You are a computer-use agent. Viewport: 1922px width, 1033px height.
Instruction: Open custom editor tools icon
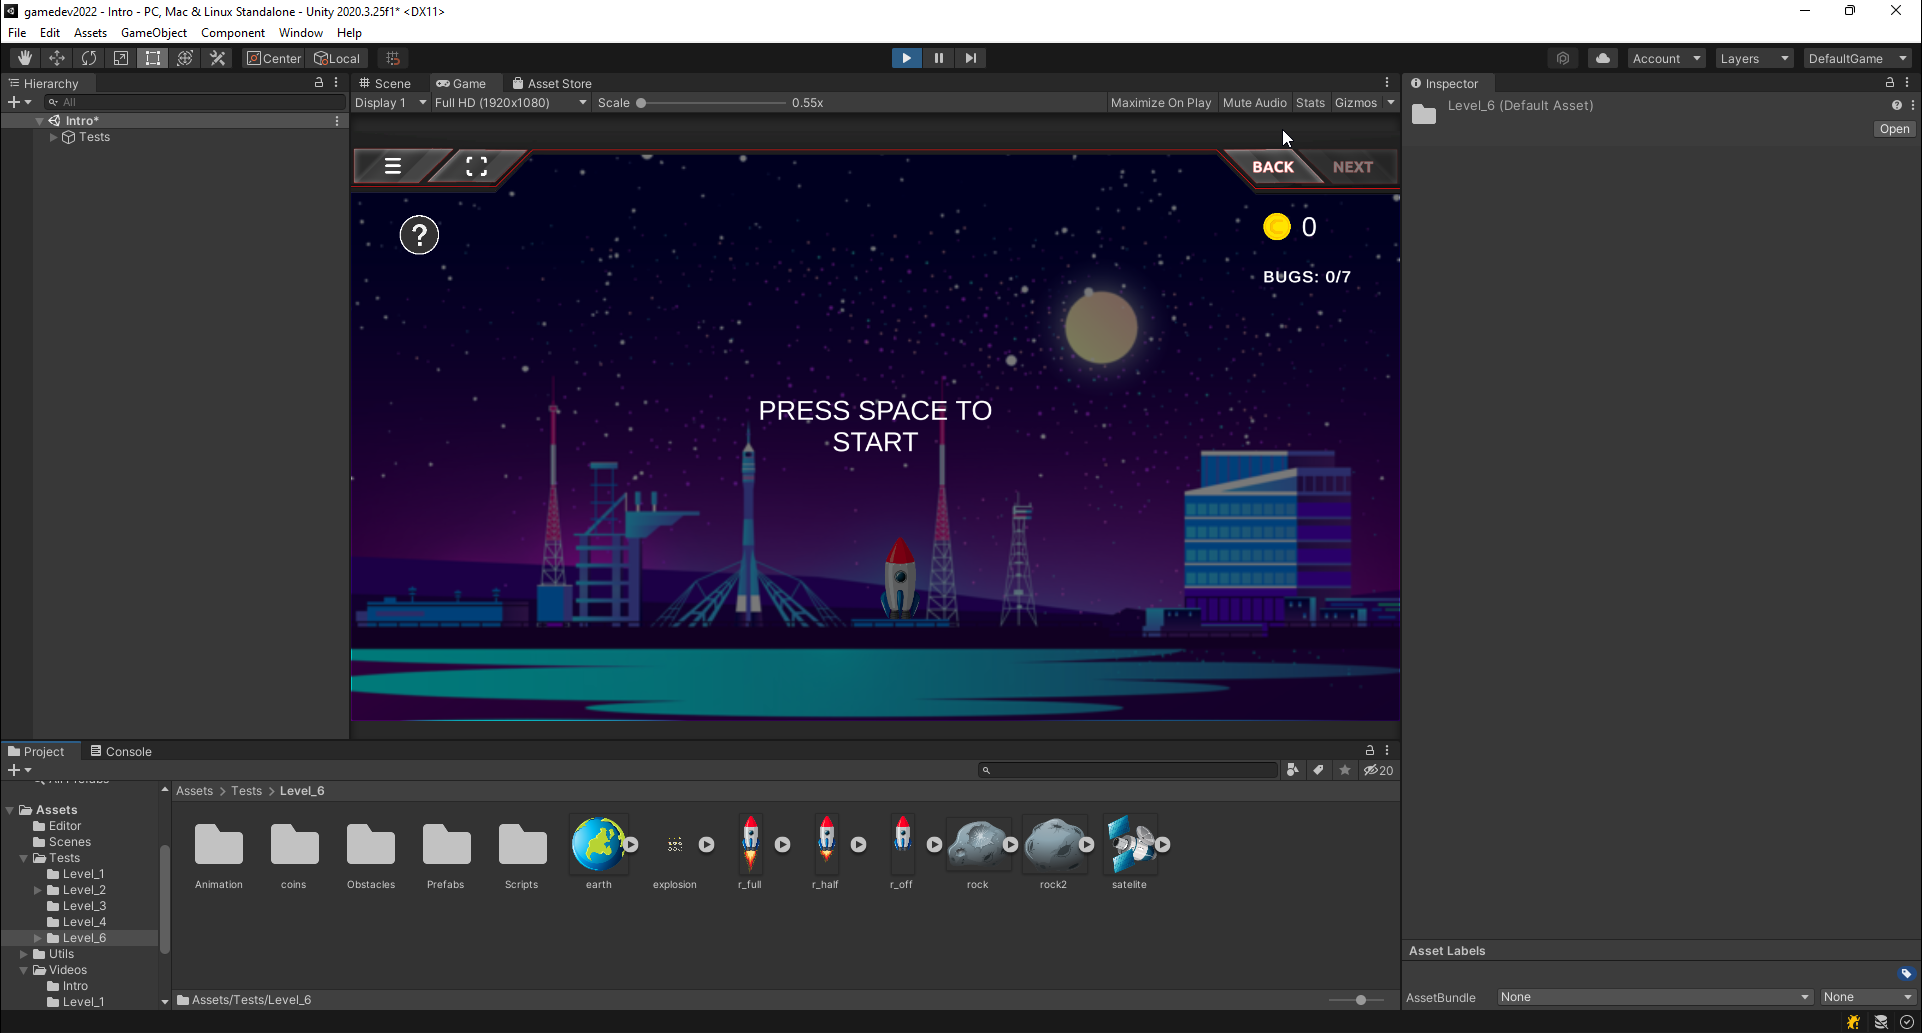217,58
